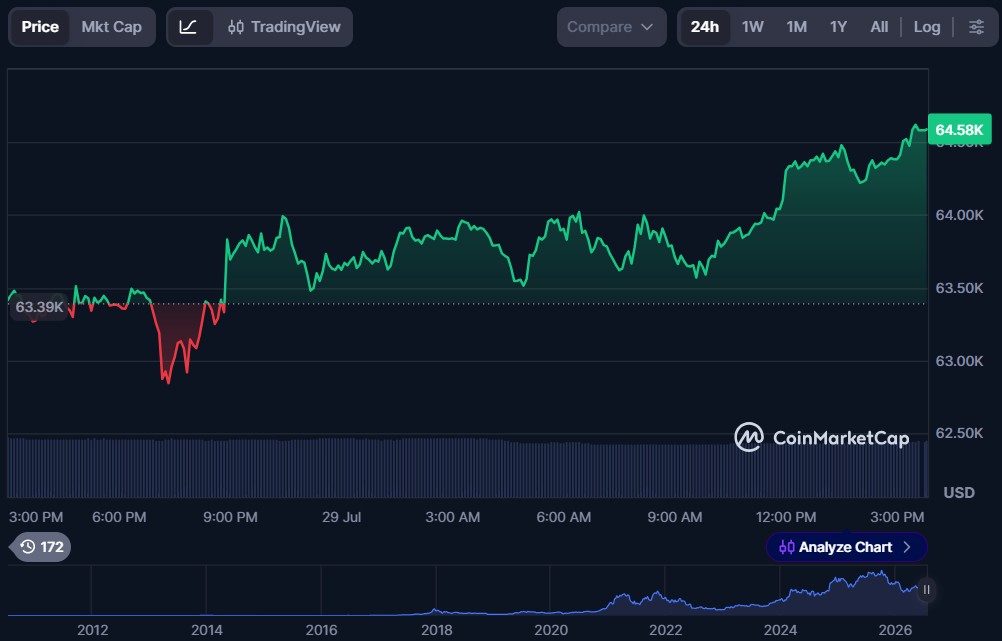Screen dimensions: 1002x641
Task: Select the Mkt Cap tab
Action: pos(111,27)
